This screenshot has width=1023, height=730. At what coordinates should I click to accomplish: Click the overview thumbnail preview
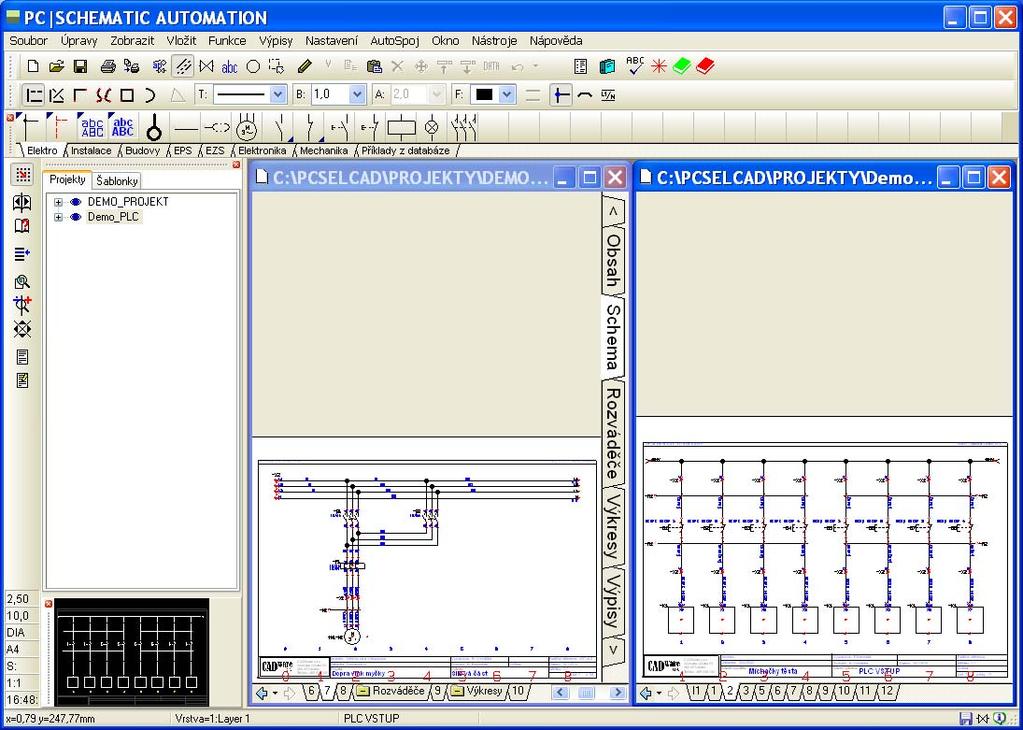130,651
